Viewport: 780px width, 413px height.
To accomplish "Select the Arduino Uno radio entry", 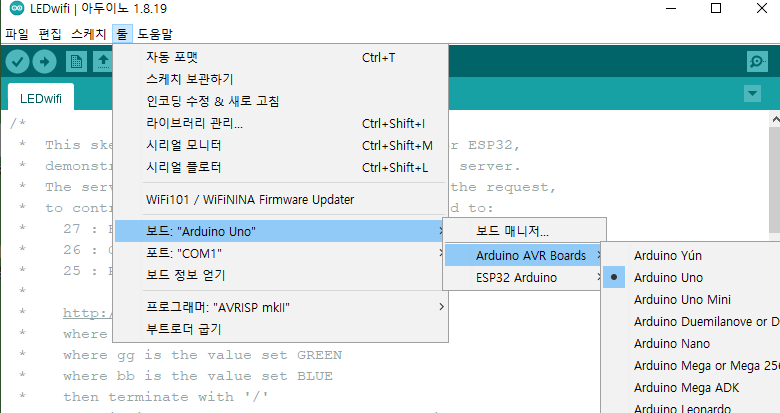I will [690, 278].
